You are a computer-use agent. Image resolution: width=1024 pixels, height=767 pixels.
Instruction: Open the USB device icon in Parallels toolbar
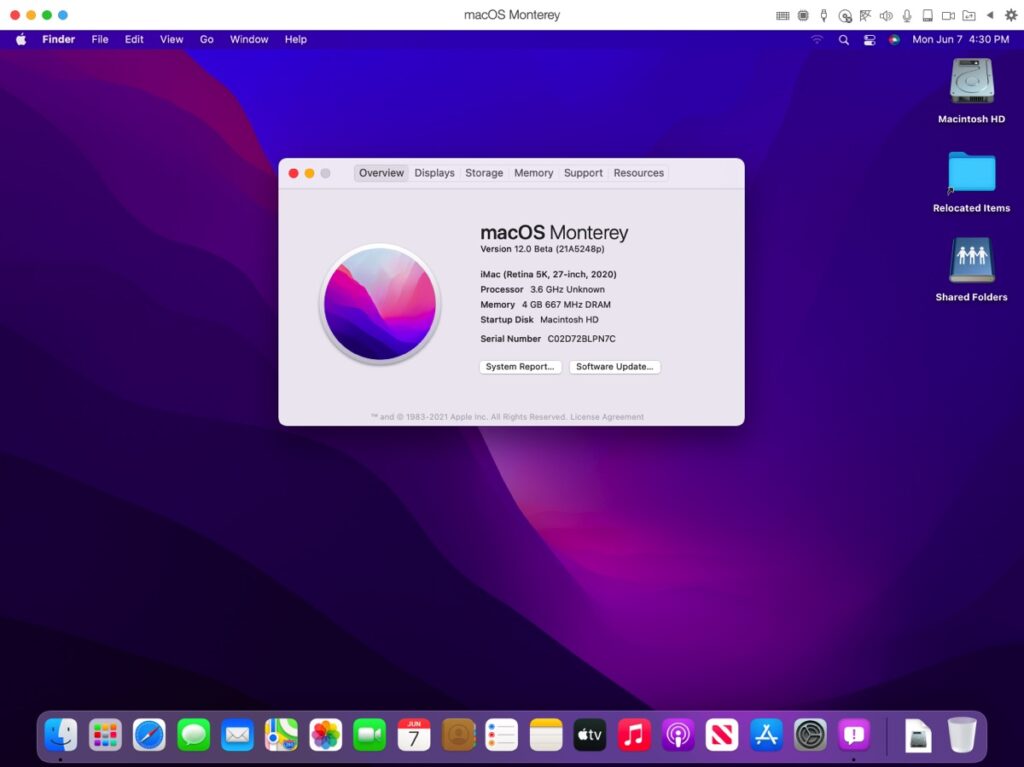pos(824,15)
